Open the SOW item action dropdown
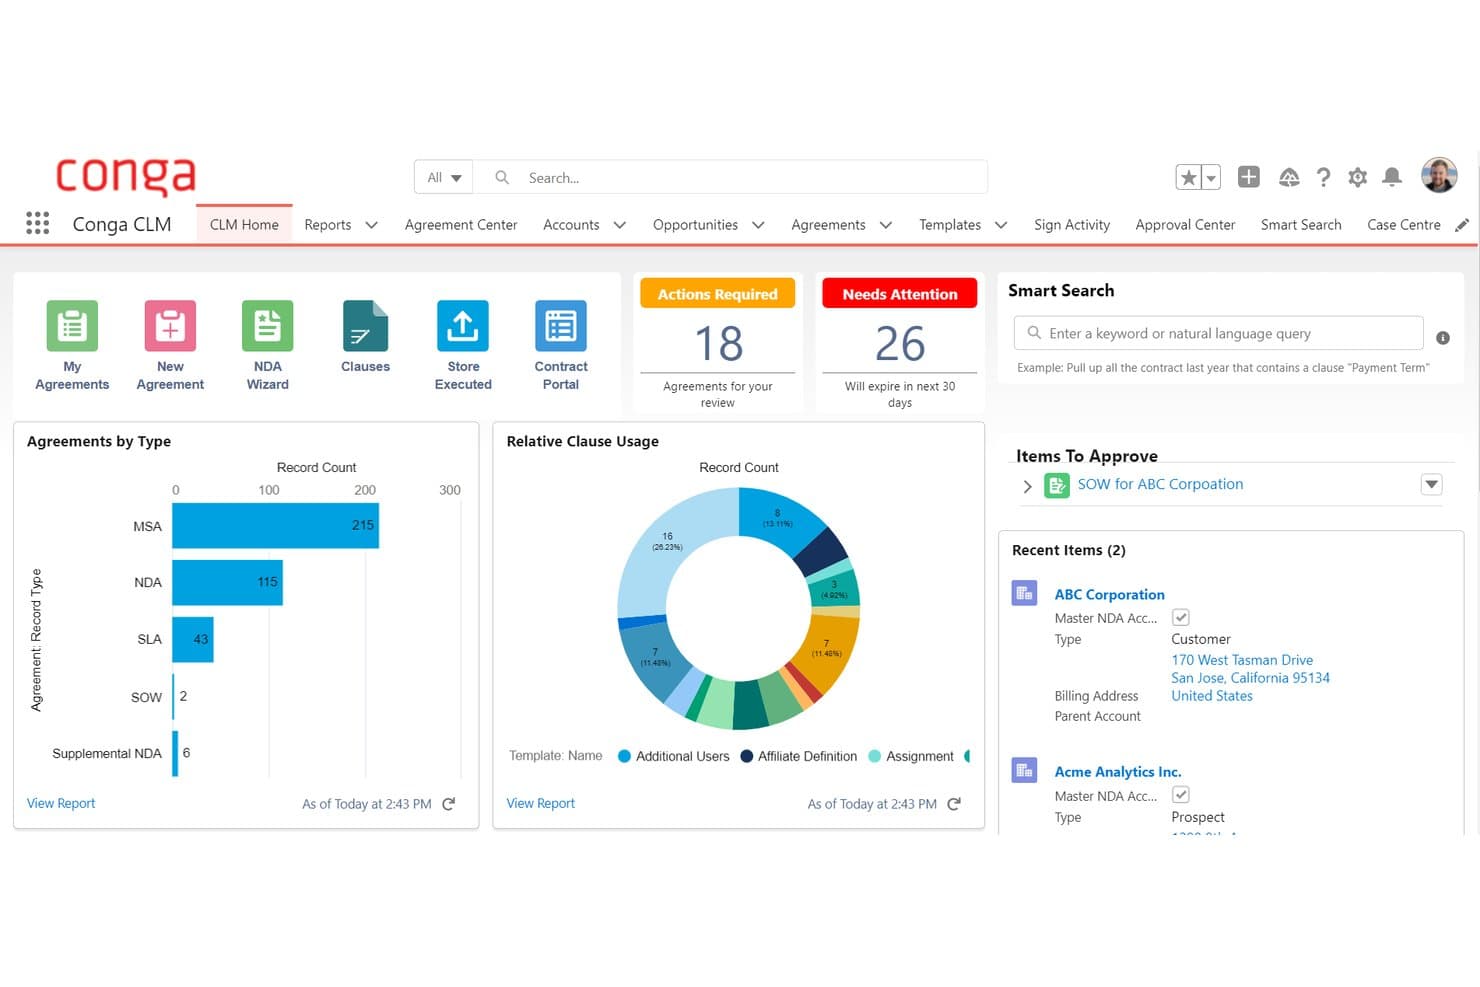 coord(1432,484)
